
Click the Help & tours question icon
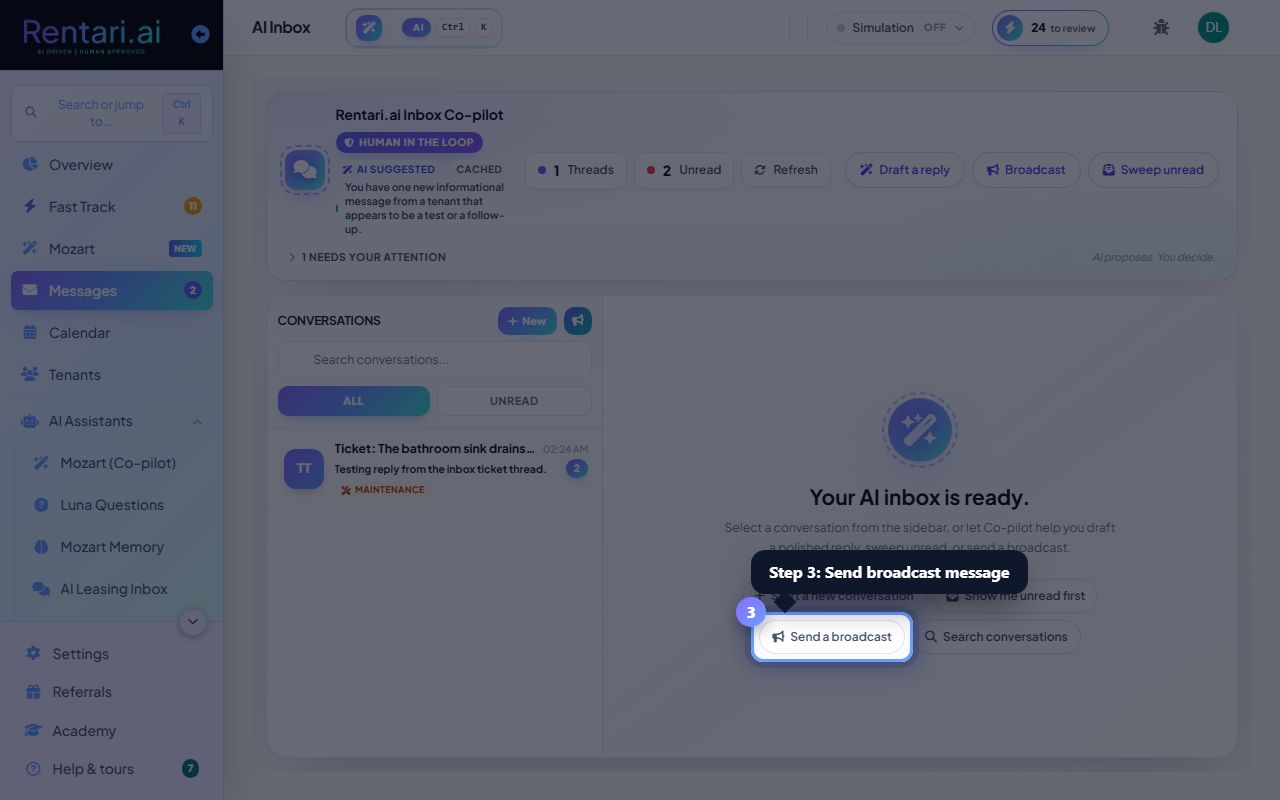33,769
